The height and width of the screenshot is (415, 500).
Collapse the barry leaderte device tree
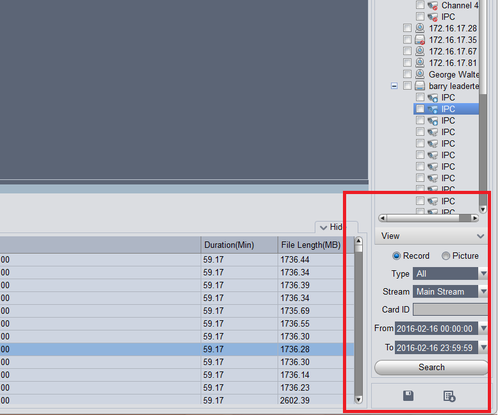(394, 86)
